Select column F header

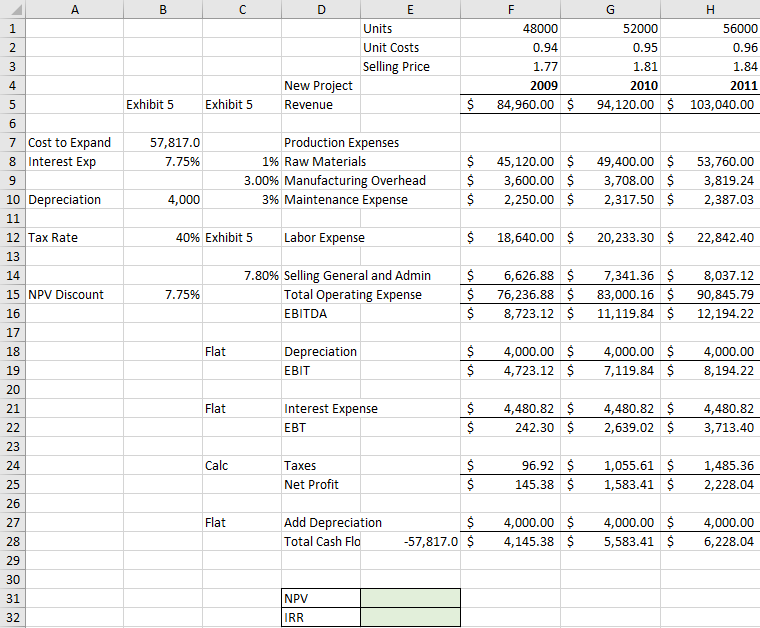510,9
